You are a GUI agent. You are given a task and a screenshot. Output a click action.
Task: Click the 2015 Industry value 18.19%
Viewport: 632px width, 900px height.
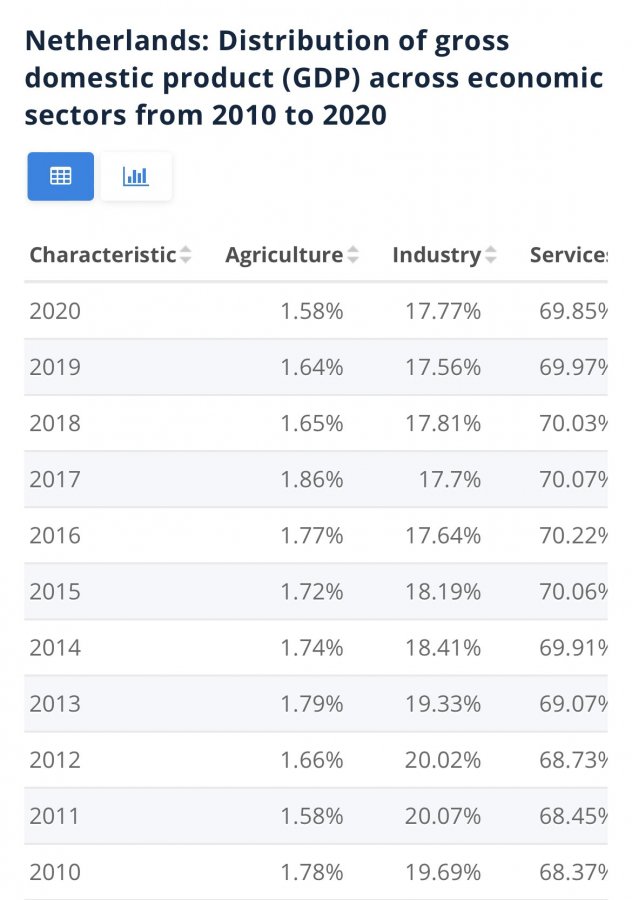point(443,591)
